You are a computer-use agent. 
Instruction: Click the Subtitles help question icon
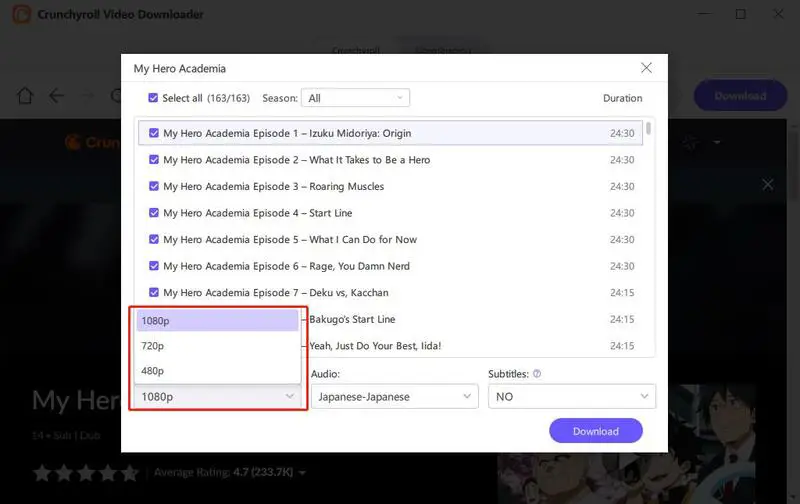click(x=537, y=374)
